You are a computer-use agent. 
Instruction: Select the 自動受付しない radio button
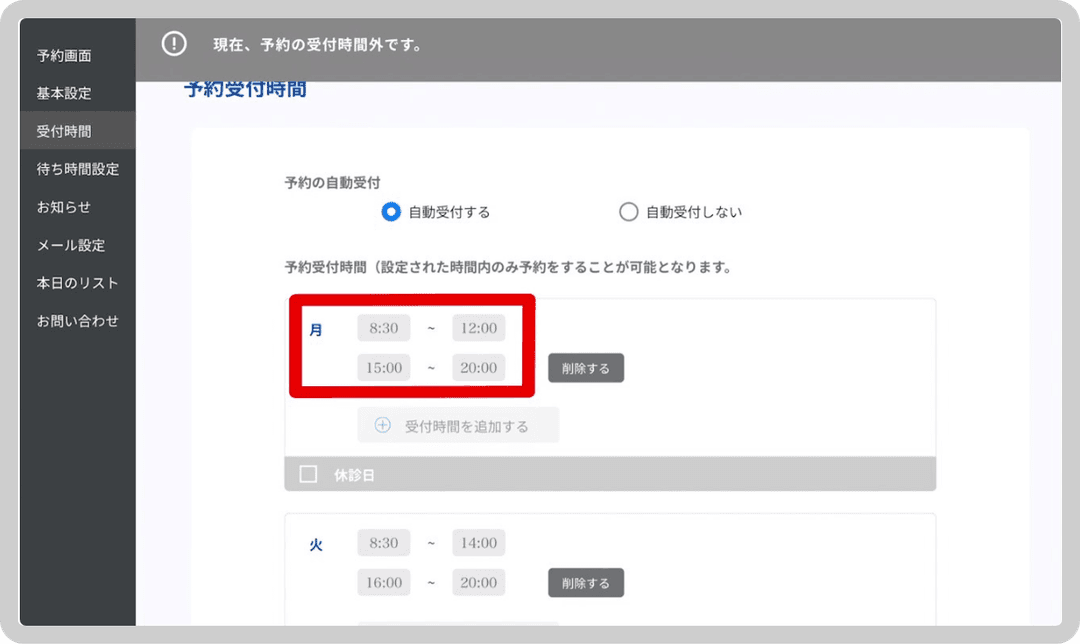point(628,212)
